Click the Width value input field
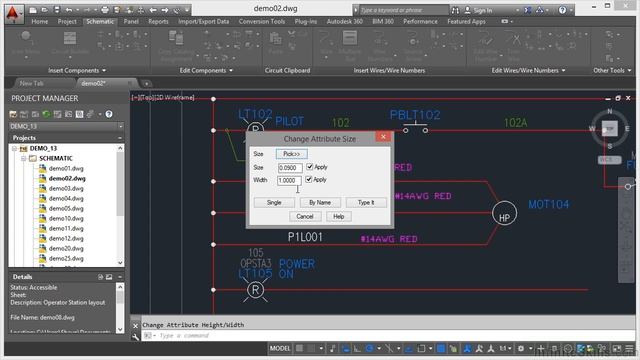 pos(289,180)
